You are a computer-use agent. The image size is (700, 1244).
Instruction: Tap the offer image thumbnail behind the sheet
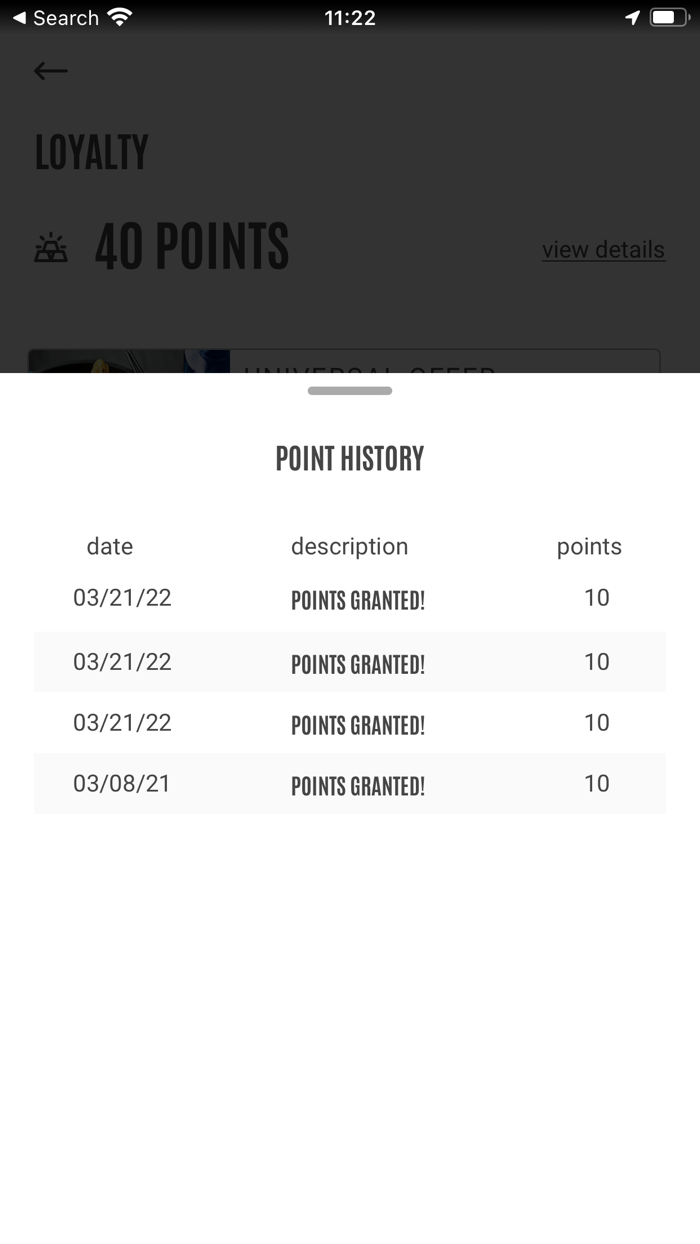(x=129, y=363)
